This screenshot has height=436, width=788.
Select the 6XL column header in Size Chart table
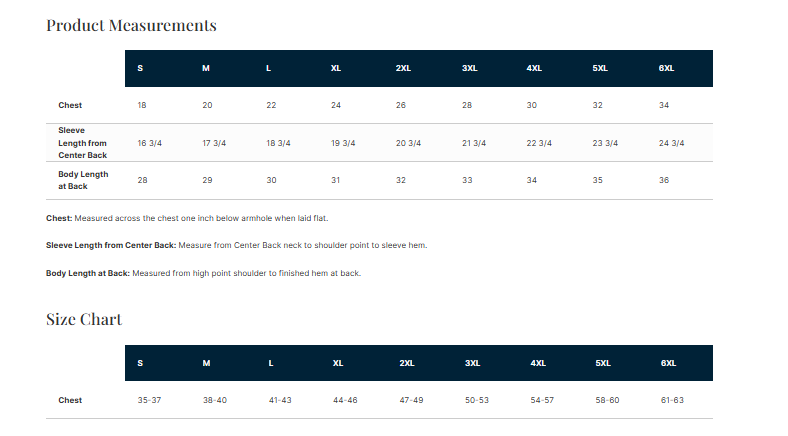pyautogui.click(x=668, y=363)
